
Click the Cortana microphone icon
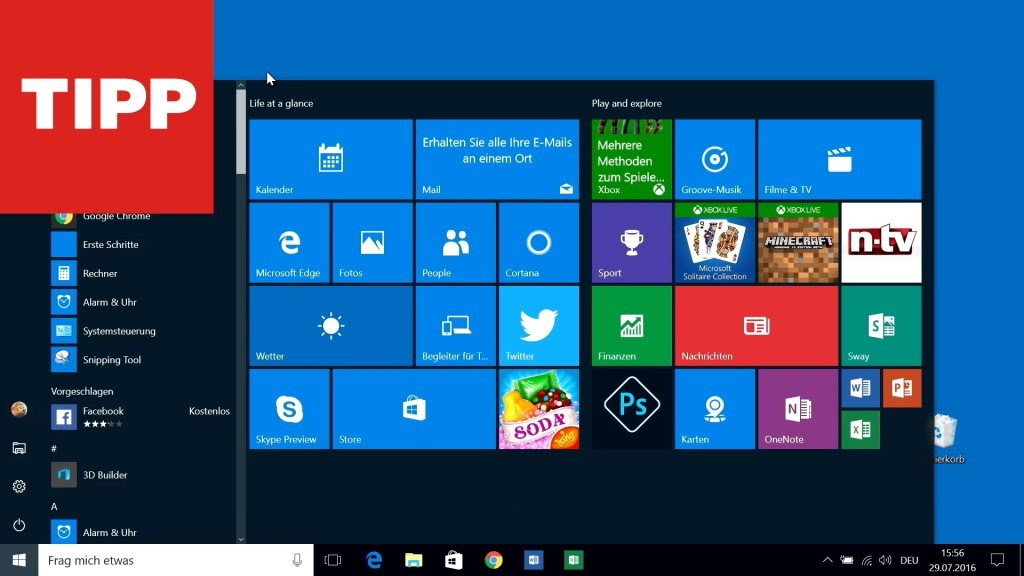(297, 560)
